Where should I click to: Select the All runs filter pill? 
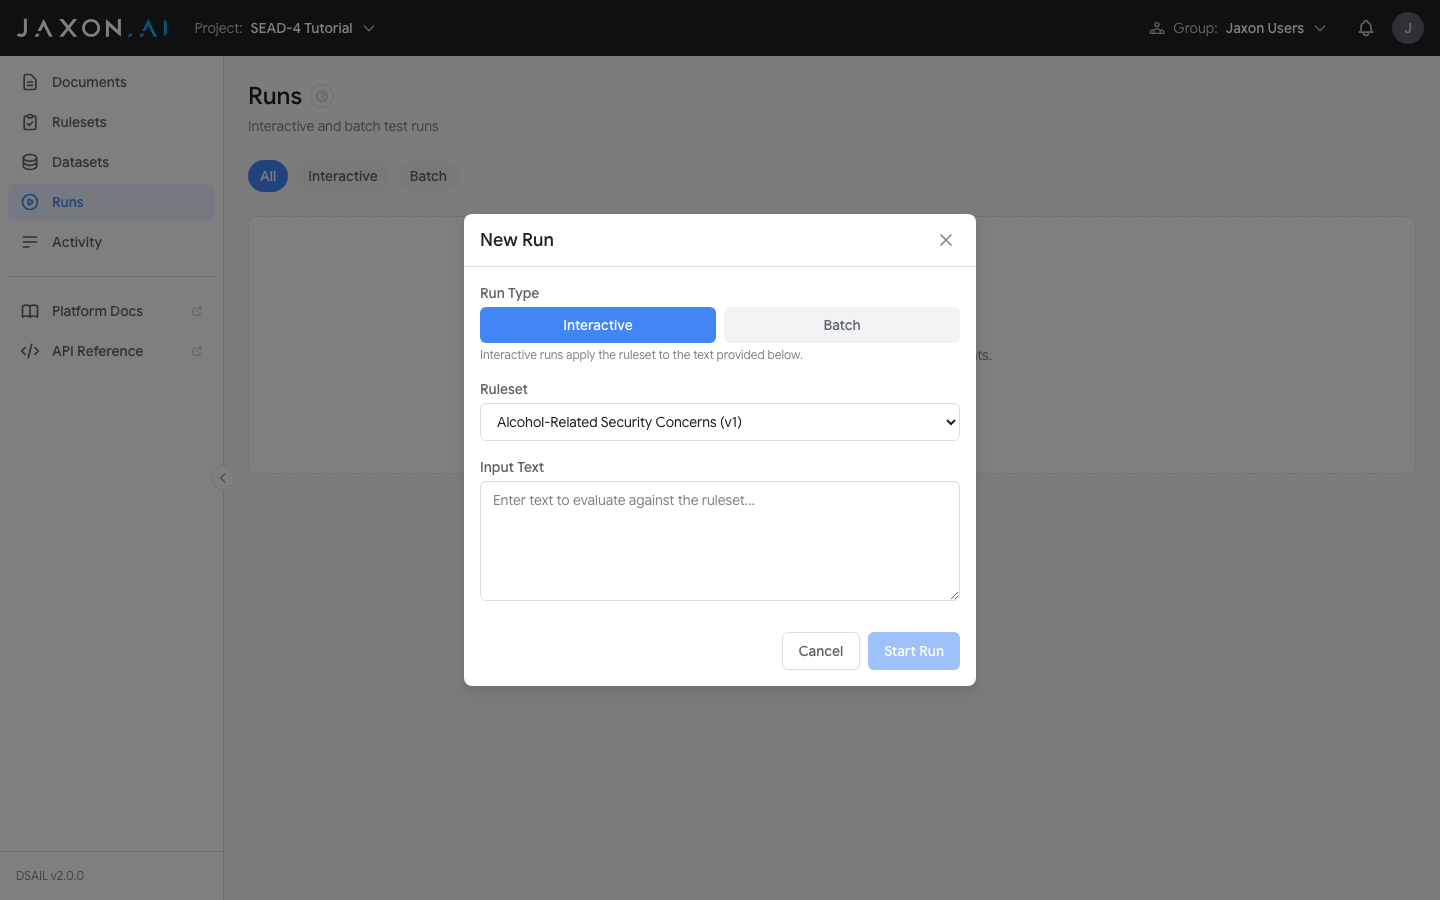267,175
